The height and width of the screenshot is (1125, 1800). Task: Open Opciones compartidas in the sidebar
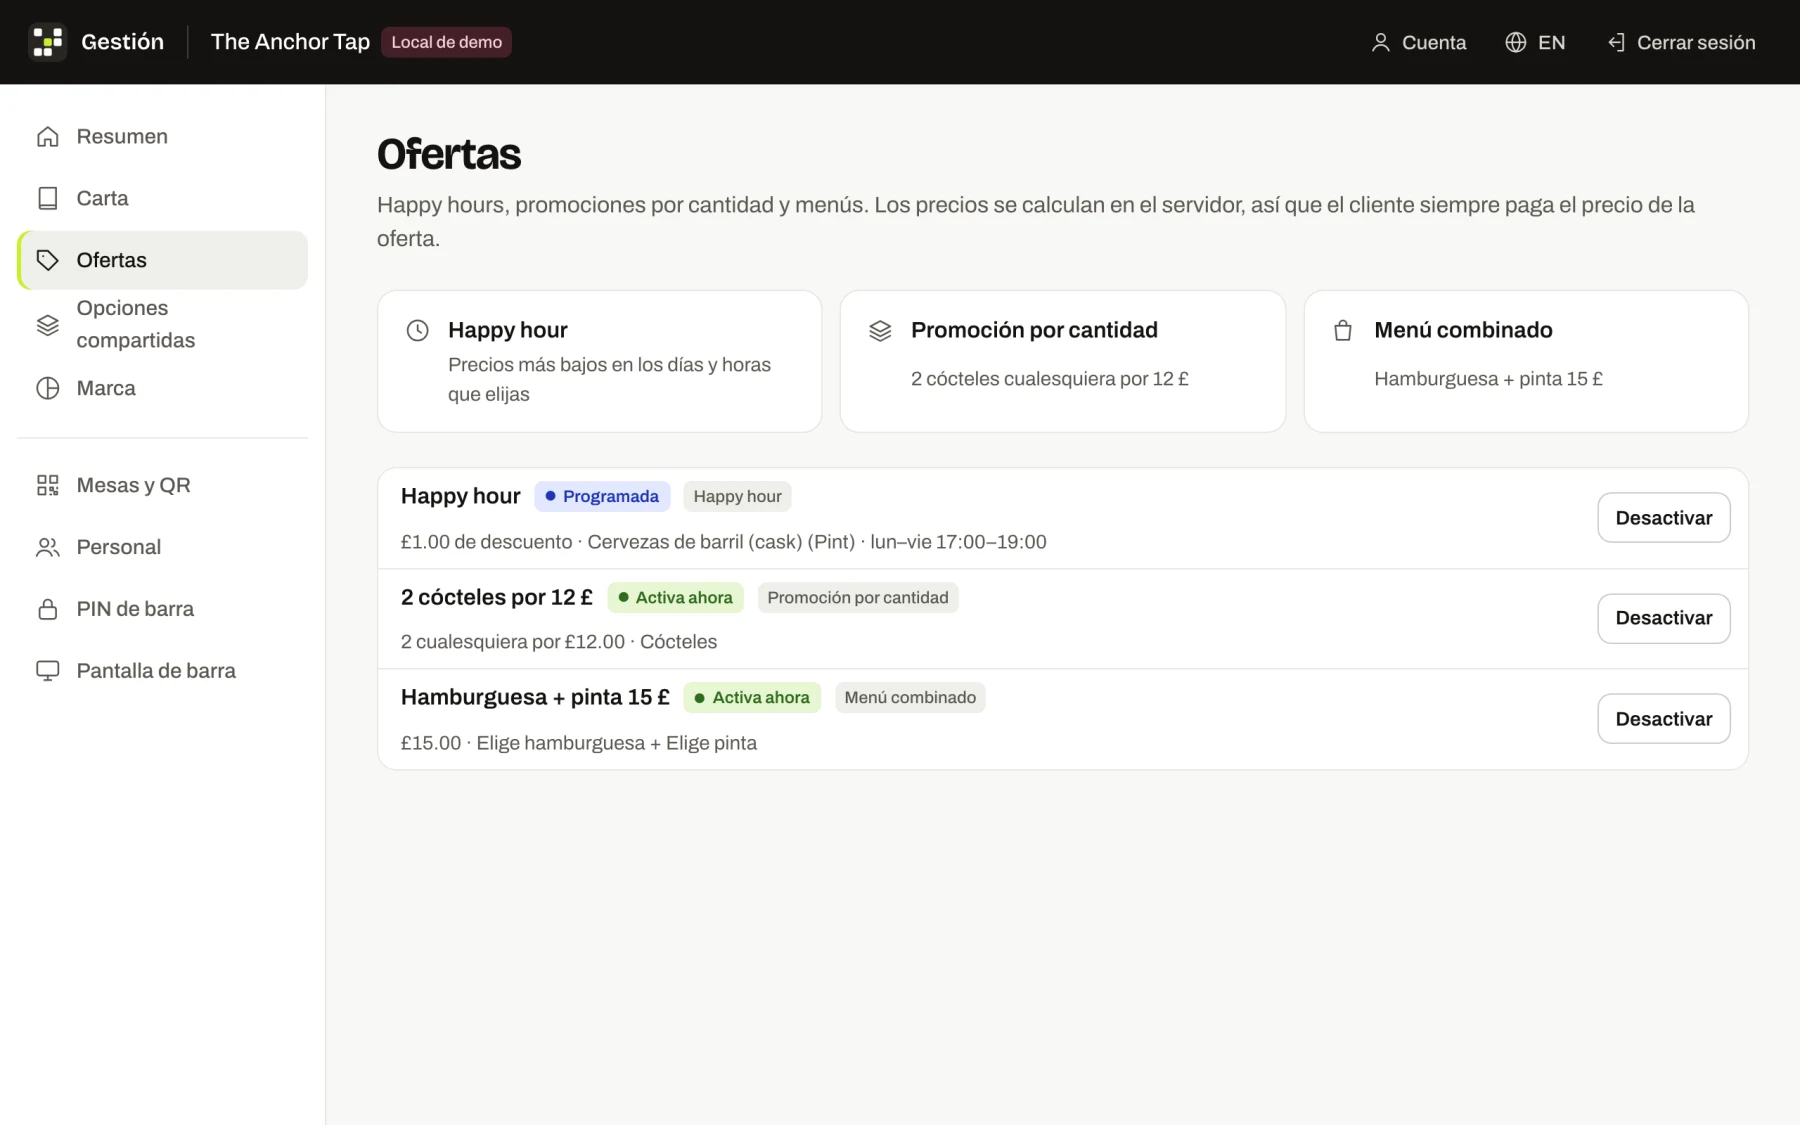(x=162, y=324)
